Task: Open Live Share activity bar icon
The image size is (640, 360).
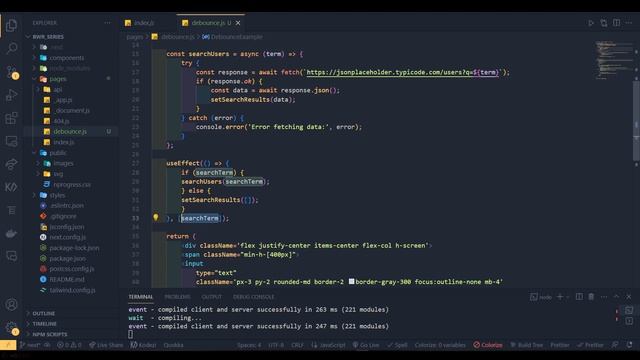Action: (11, 164)
